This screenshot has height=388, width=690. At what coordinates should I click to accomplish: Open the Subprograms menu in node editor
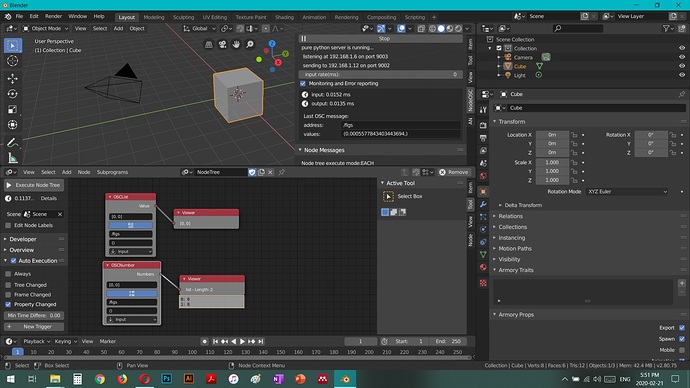[x=112, y=172]
